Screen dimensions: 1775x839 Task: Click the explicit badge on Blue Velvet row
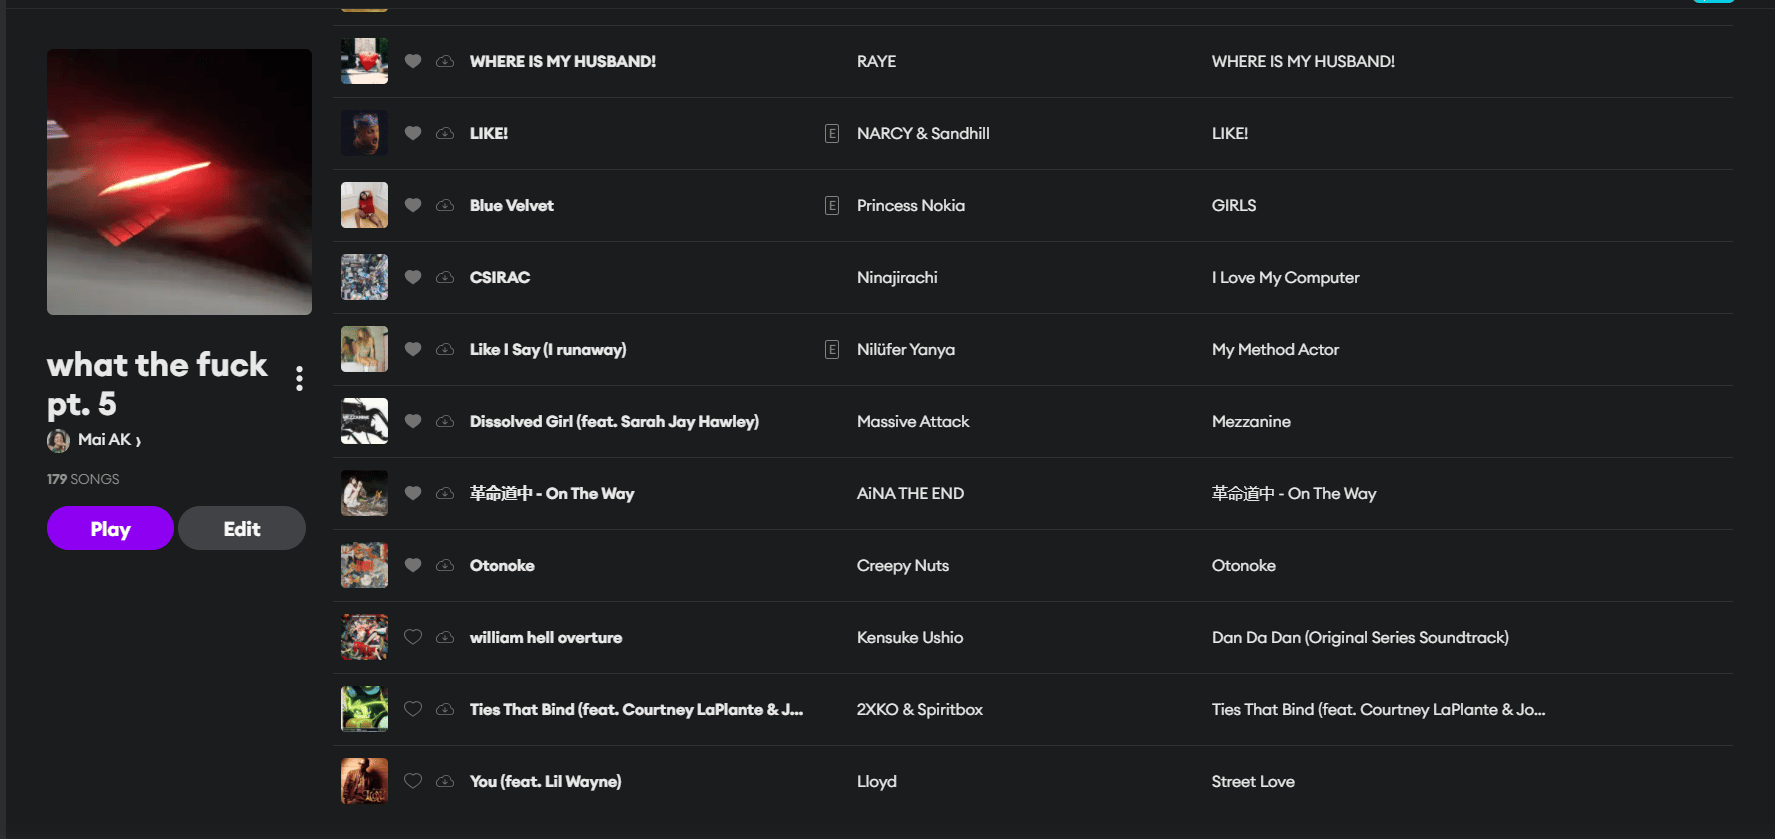832,205
